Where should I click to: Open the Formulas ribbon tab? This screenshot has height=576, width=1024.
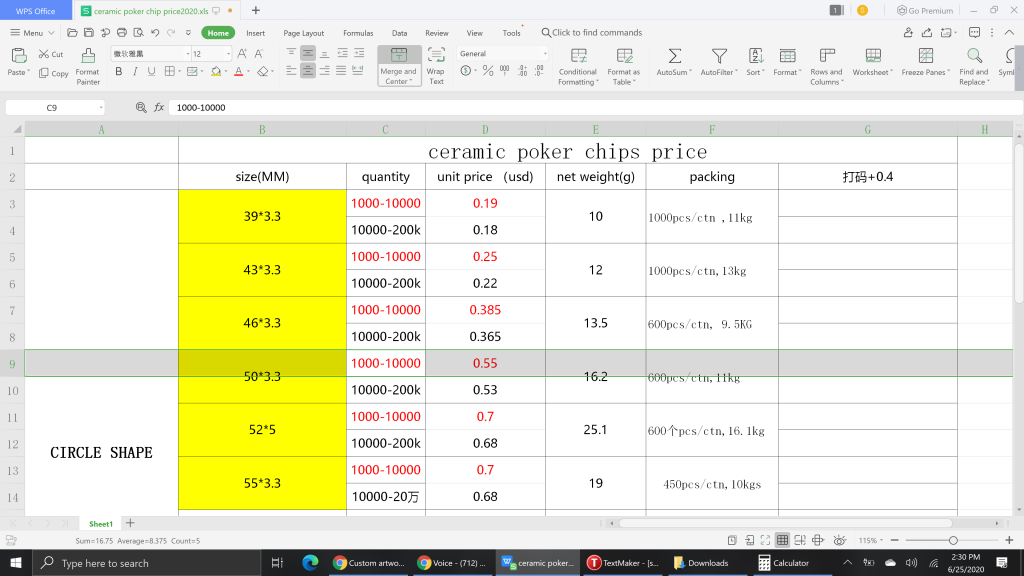coord(358,33)
